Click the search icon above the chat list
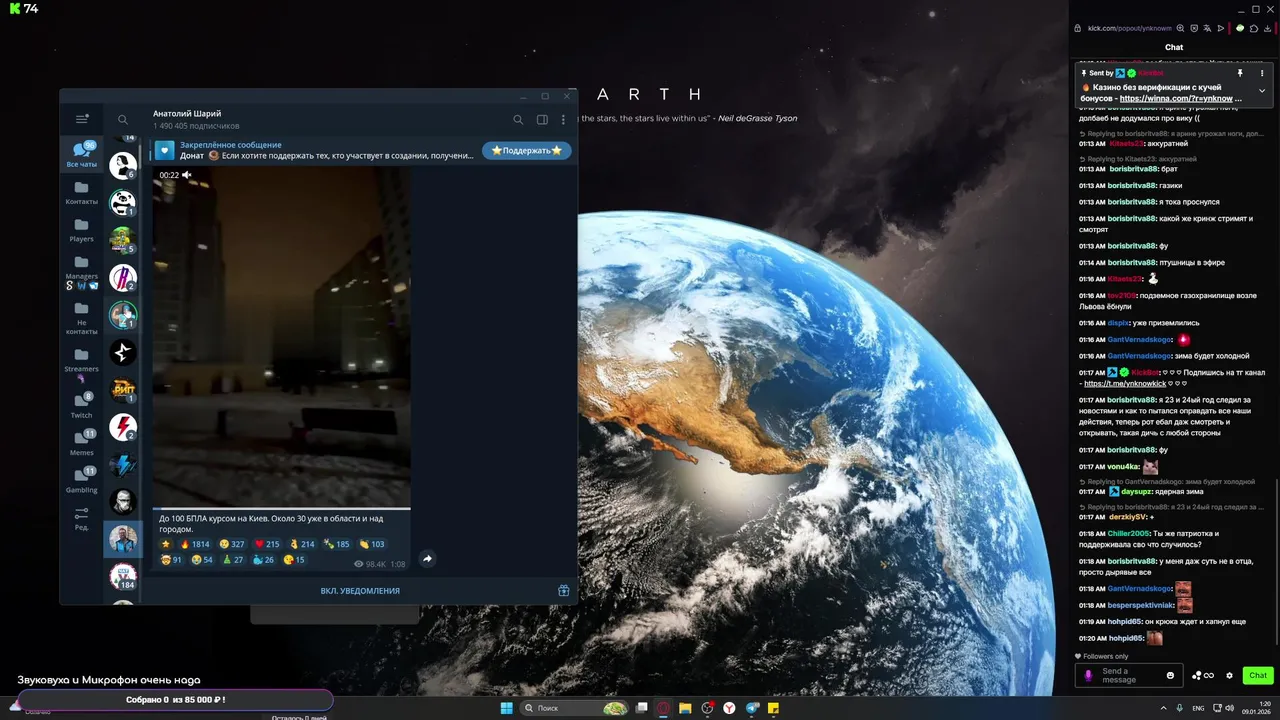Viewport: 1280px width, 720px height. pyautogui.click(x=123, y=119)
